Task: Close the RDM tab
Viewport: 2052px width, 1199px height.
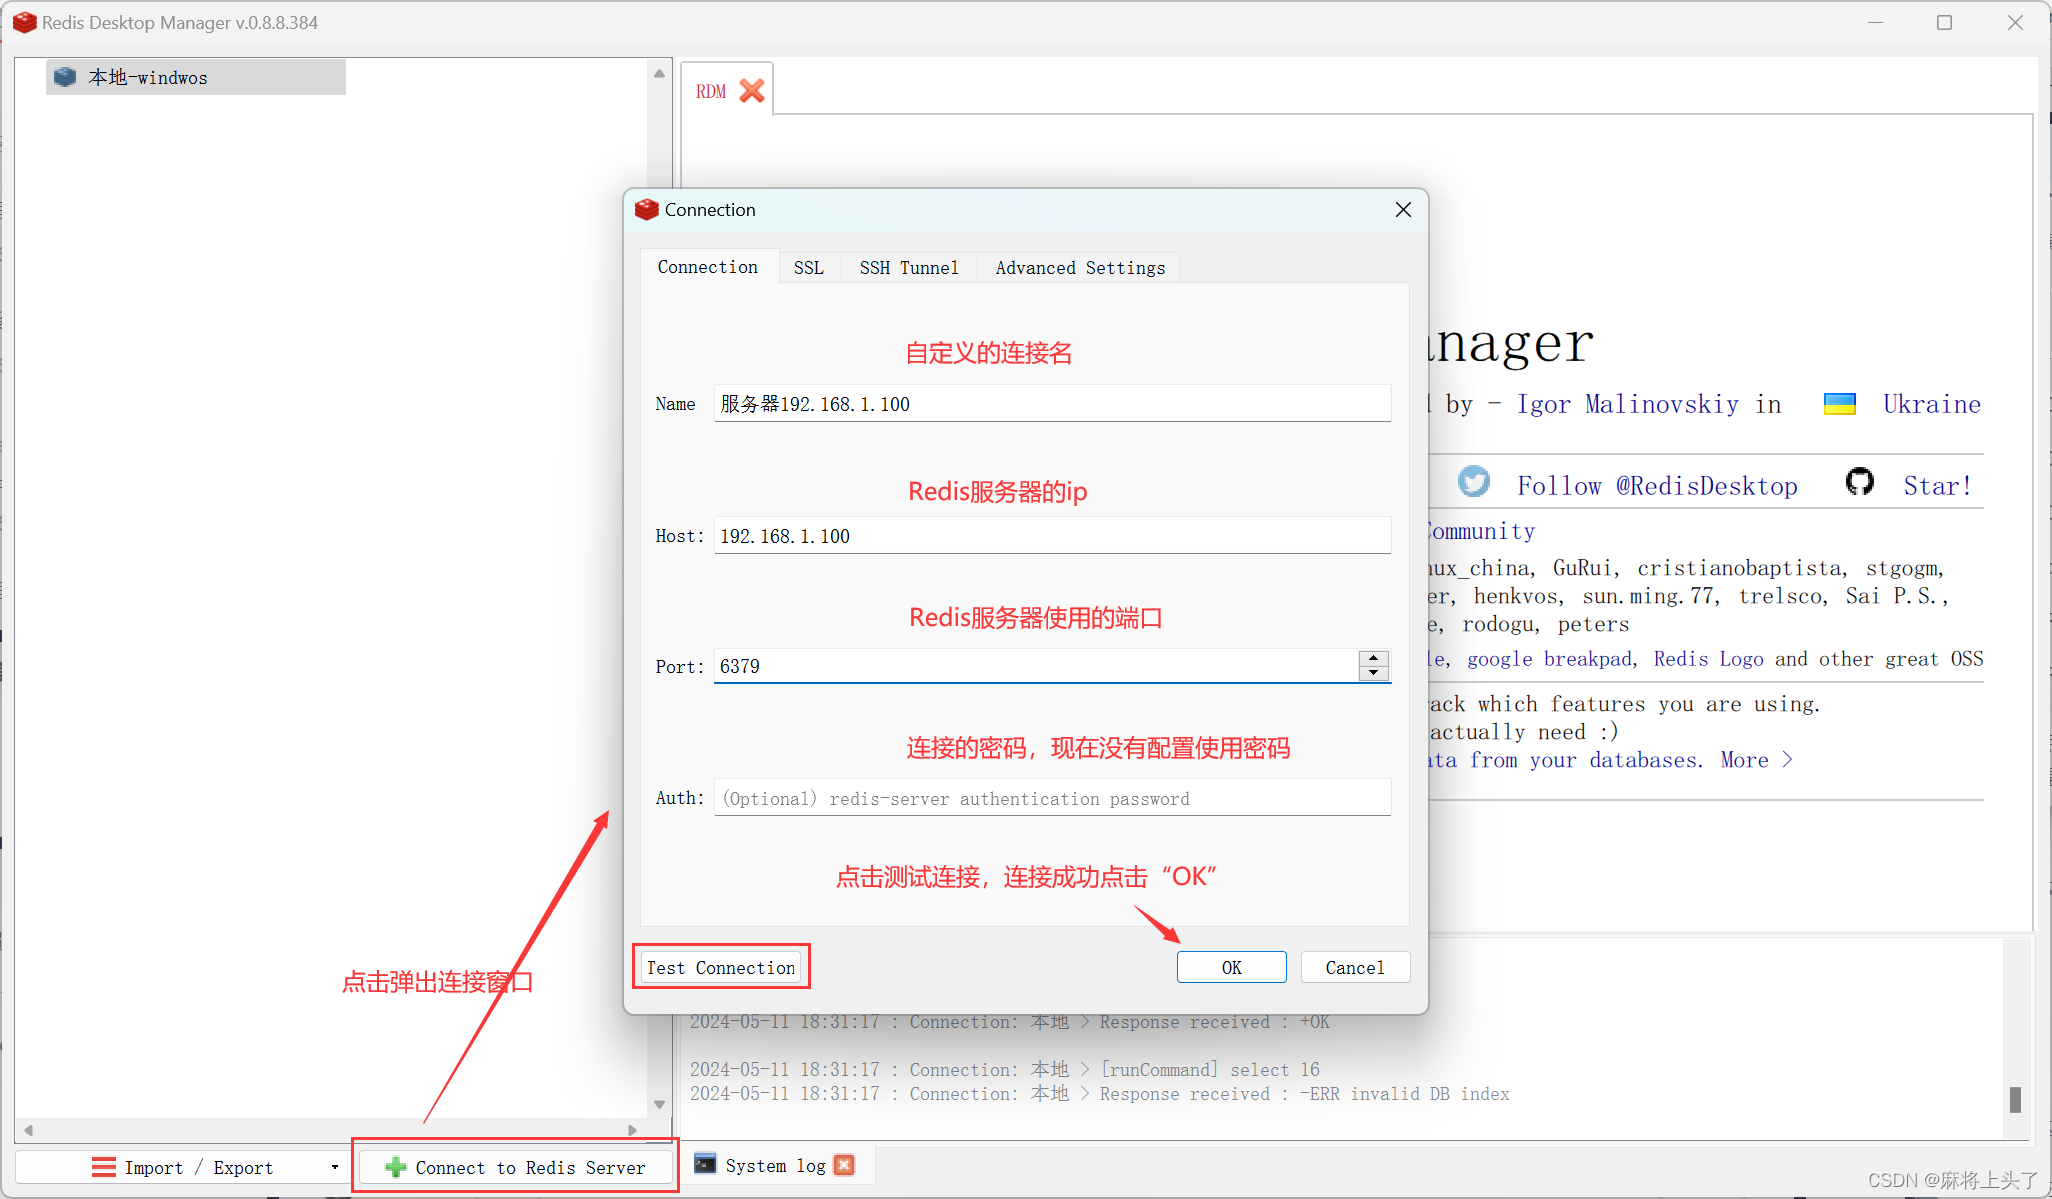Action: tap(752, 91)
